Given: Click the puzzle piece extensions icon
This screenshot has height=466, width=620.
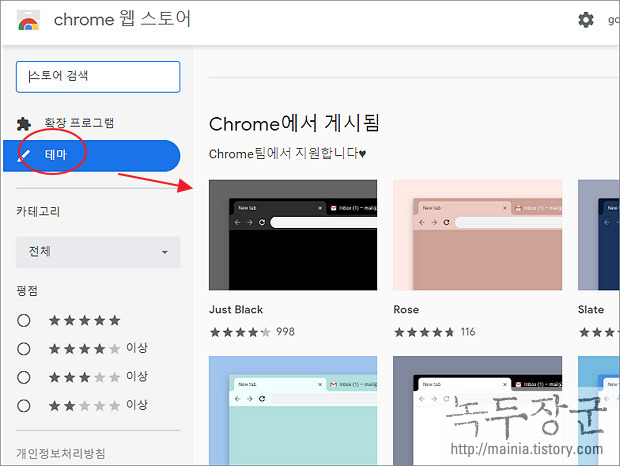Looking at the screenshot, I should pos(24,124).
